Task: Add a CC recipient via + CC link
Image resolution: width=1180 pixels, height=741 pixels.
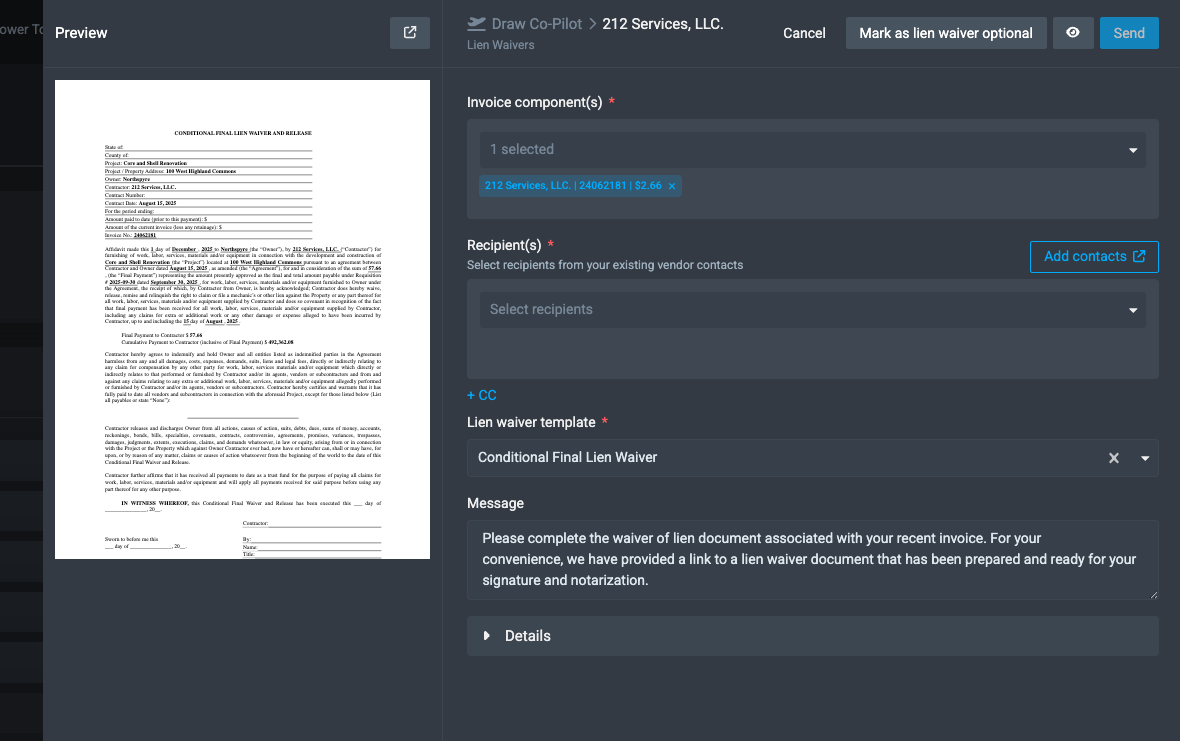Action: [481, 395]
